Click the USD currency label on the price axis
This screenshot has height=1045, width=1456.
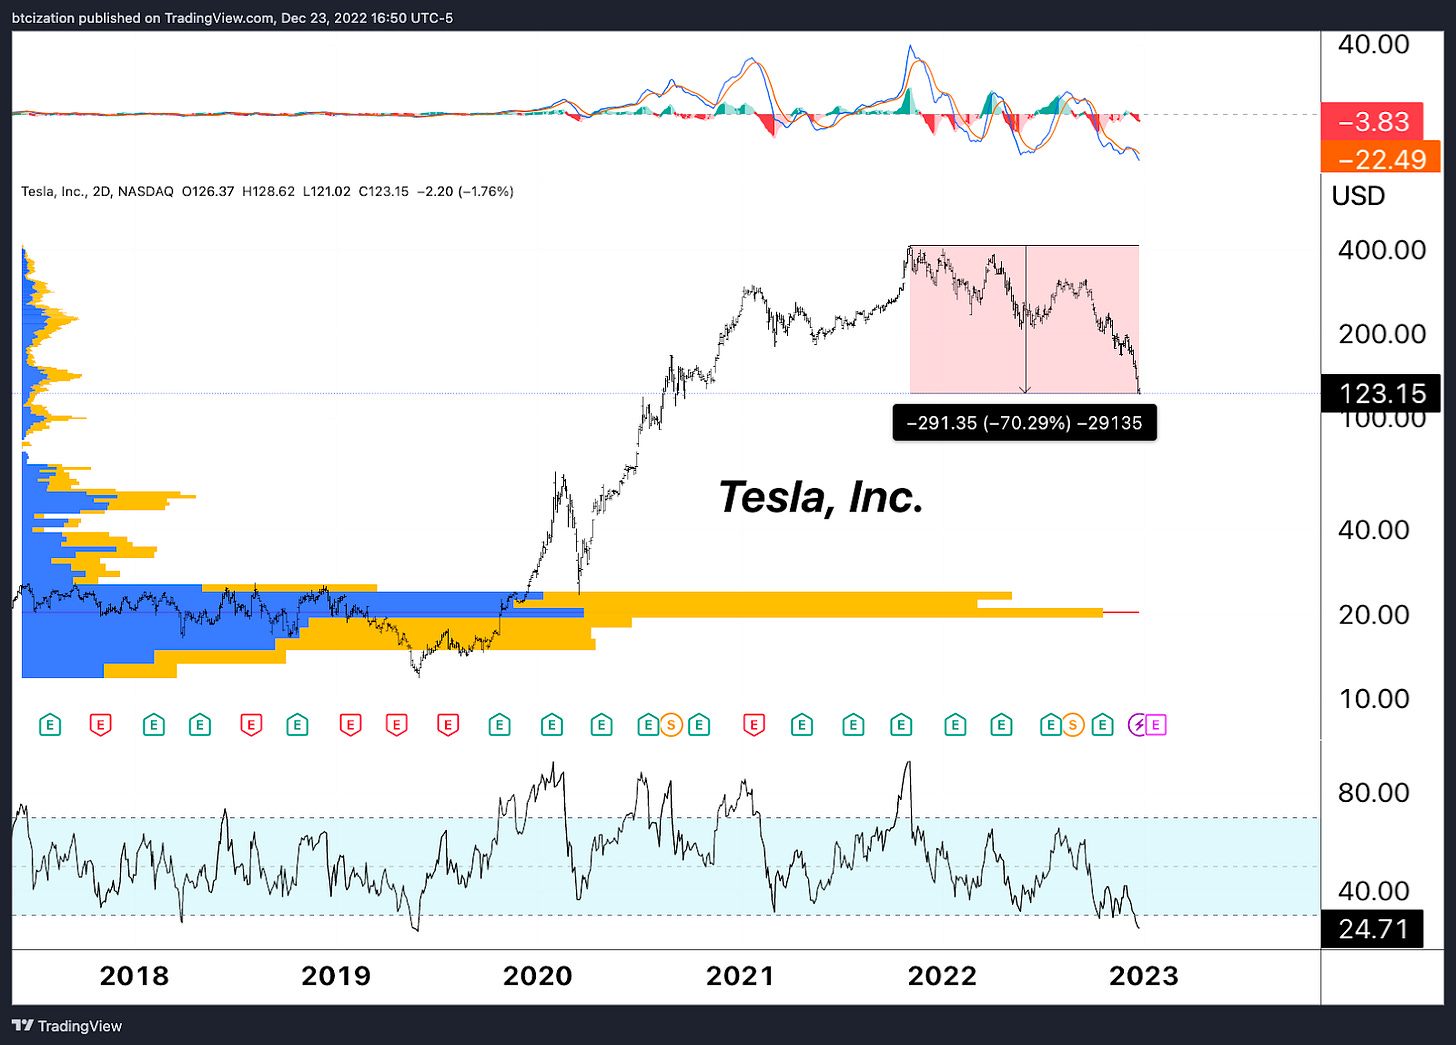coord(1358,196)
